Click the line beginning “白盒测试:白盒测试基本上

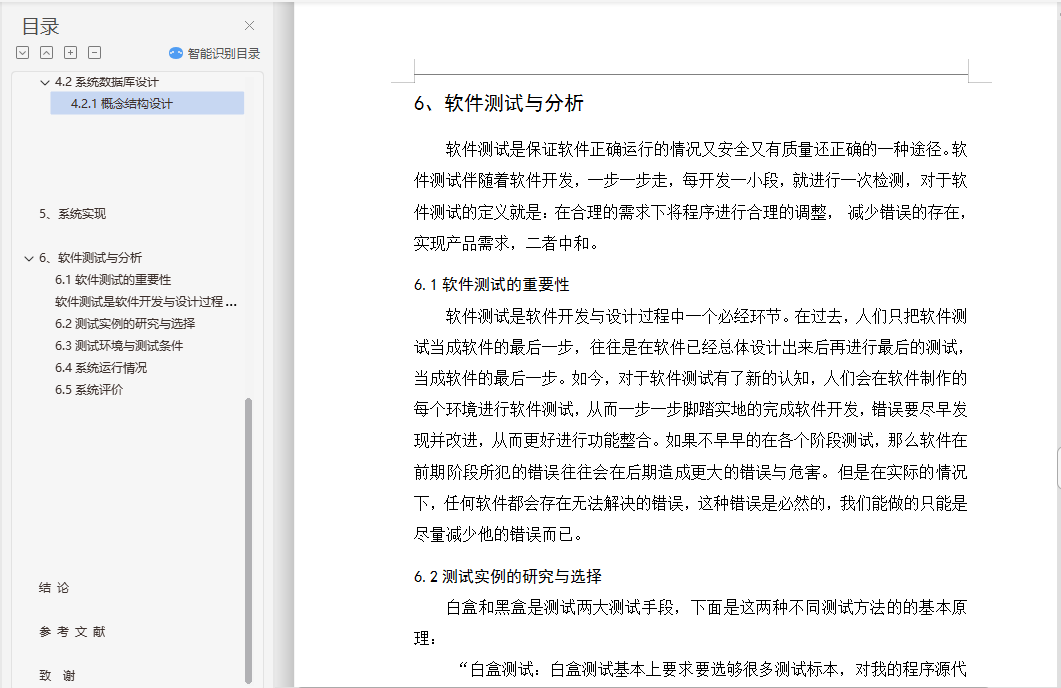pos(713,670)
